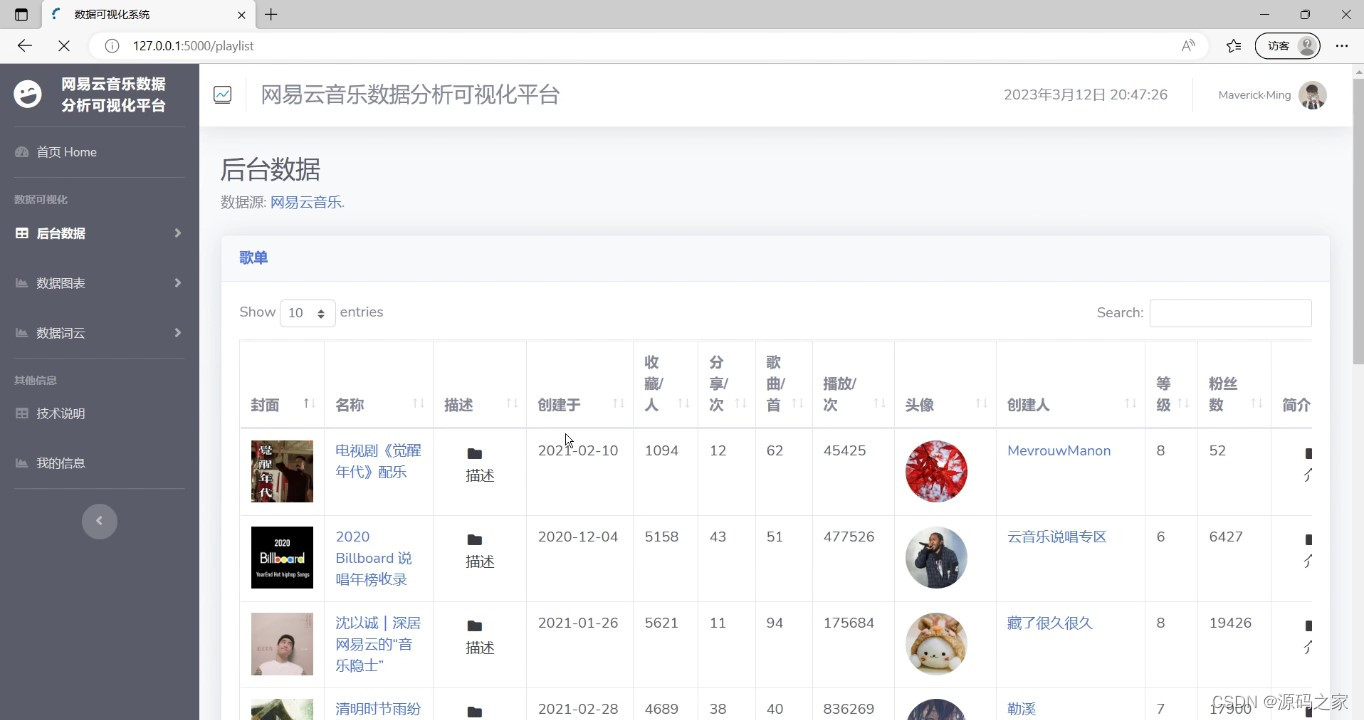
Task: Sort the table by 创建于 column
Action: (x=580, y=385)
